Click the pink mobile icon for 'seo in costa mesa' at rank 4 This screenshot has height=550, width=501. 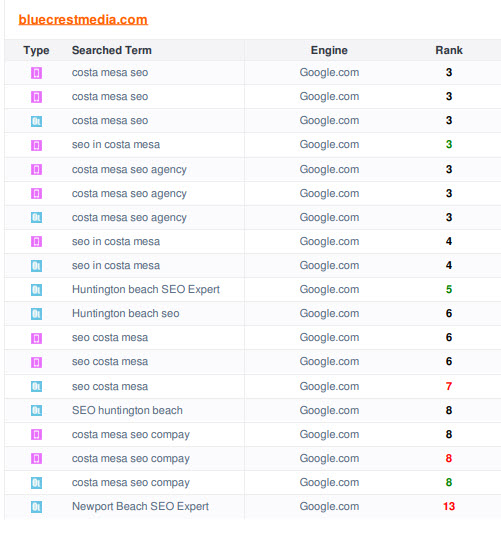36,241
